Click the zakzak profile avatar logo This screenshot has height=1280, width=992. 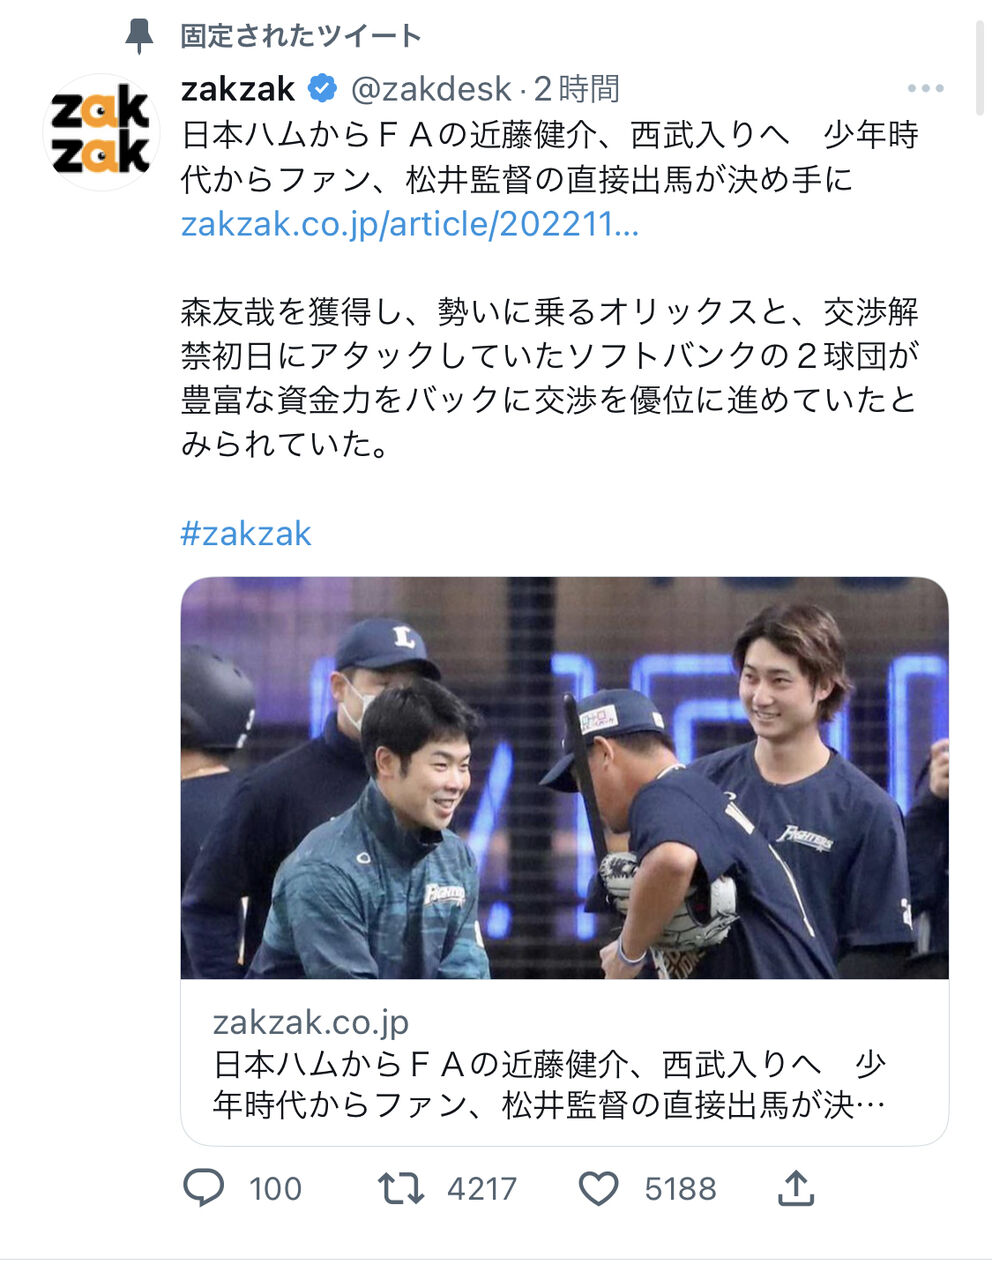pyautogui.click(x=101, y=132)
